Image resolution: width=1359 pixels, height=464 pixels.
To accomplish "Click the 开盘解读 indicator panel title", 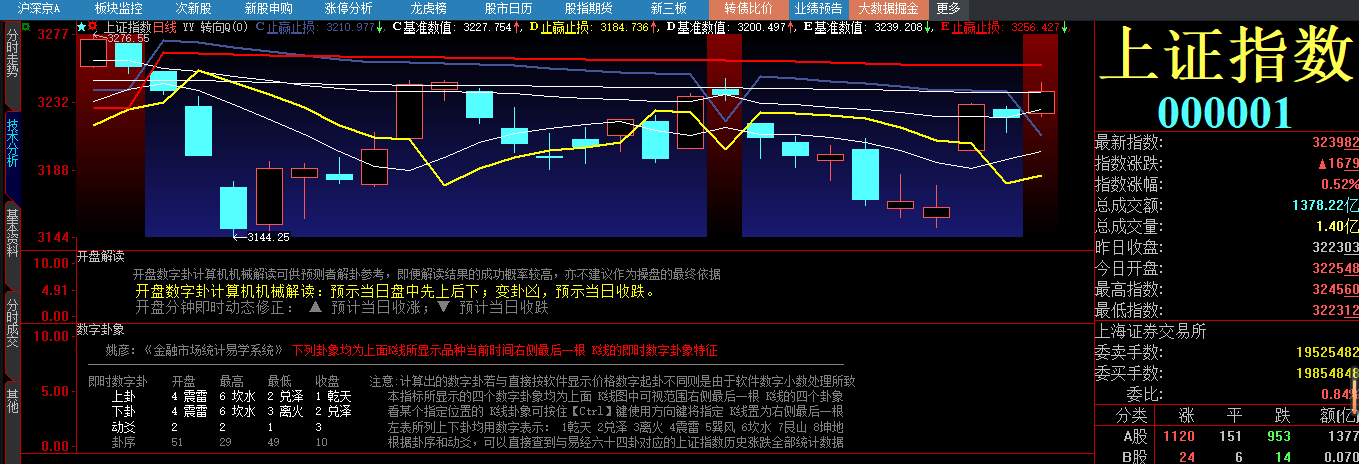I will click(x=100, y=257).
